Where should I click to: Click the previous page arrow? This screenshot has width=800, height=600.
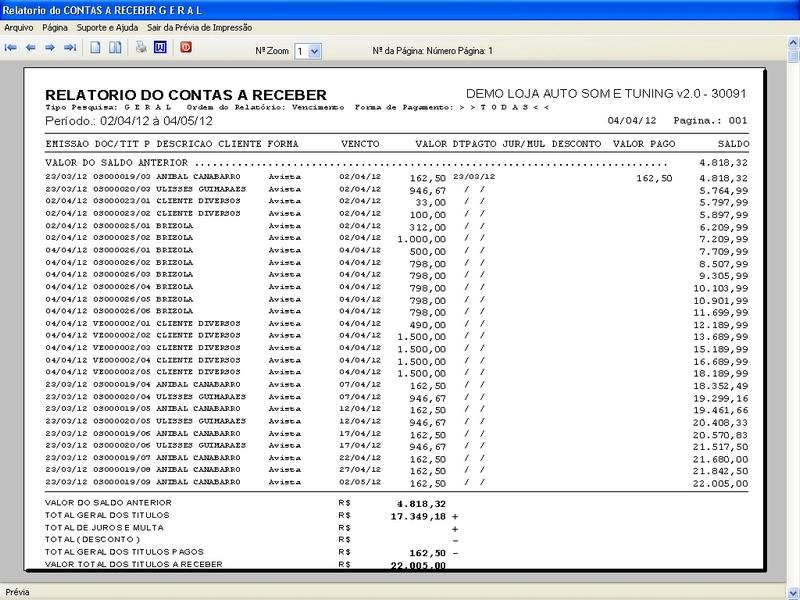coord(31,47)
